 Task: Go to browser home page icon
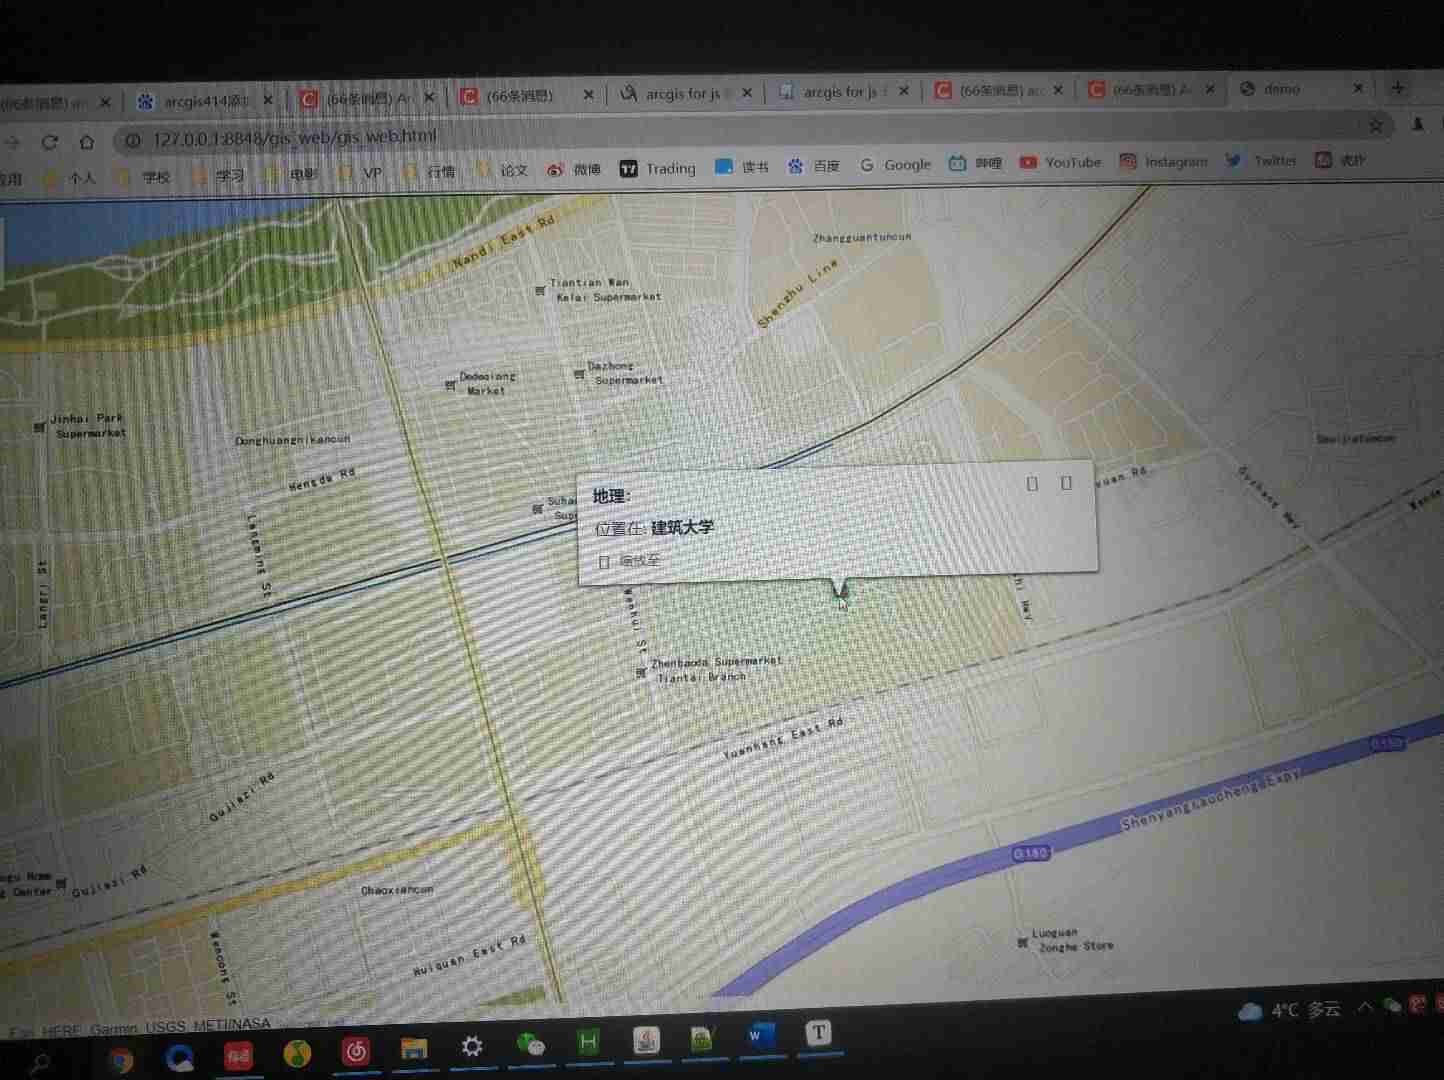click(87, 142)
